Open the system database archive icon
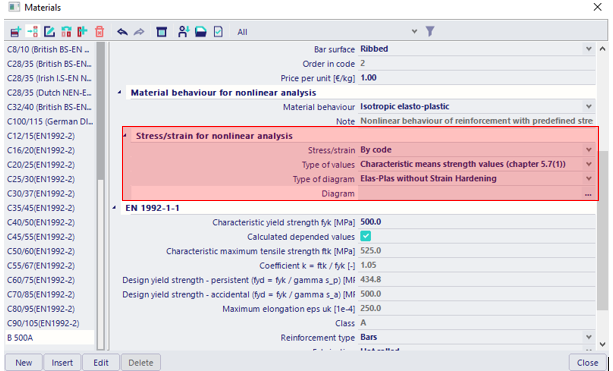This screenshot has width=613, height=371. pyautogui.click(x=161, y=32)
